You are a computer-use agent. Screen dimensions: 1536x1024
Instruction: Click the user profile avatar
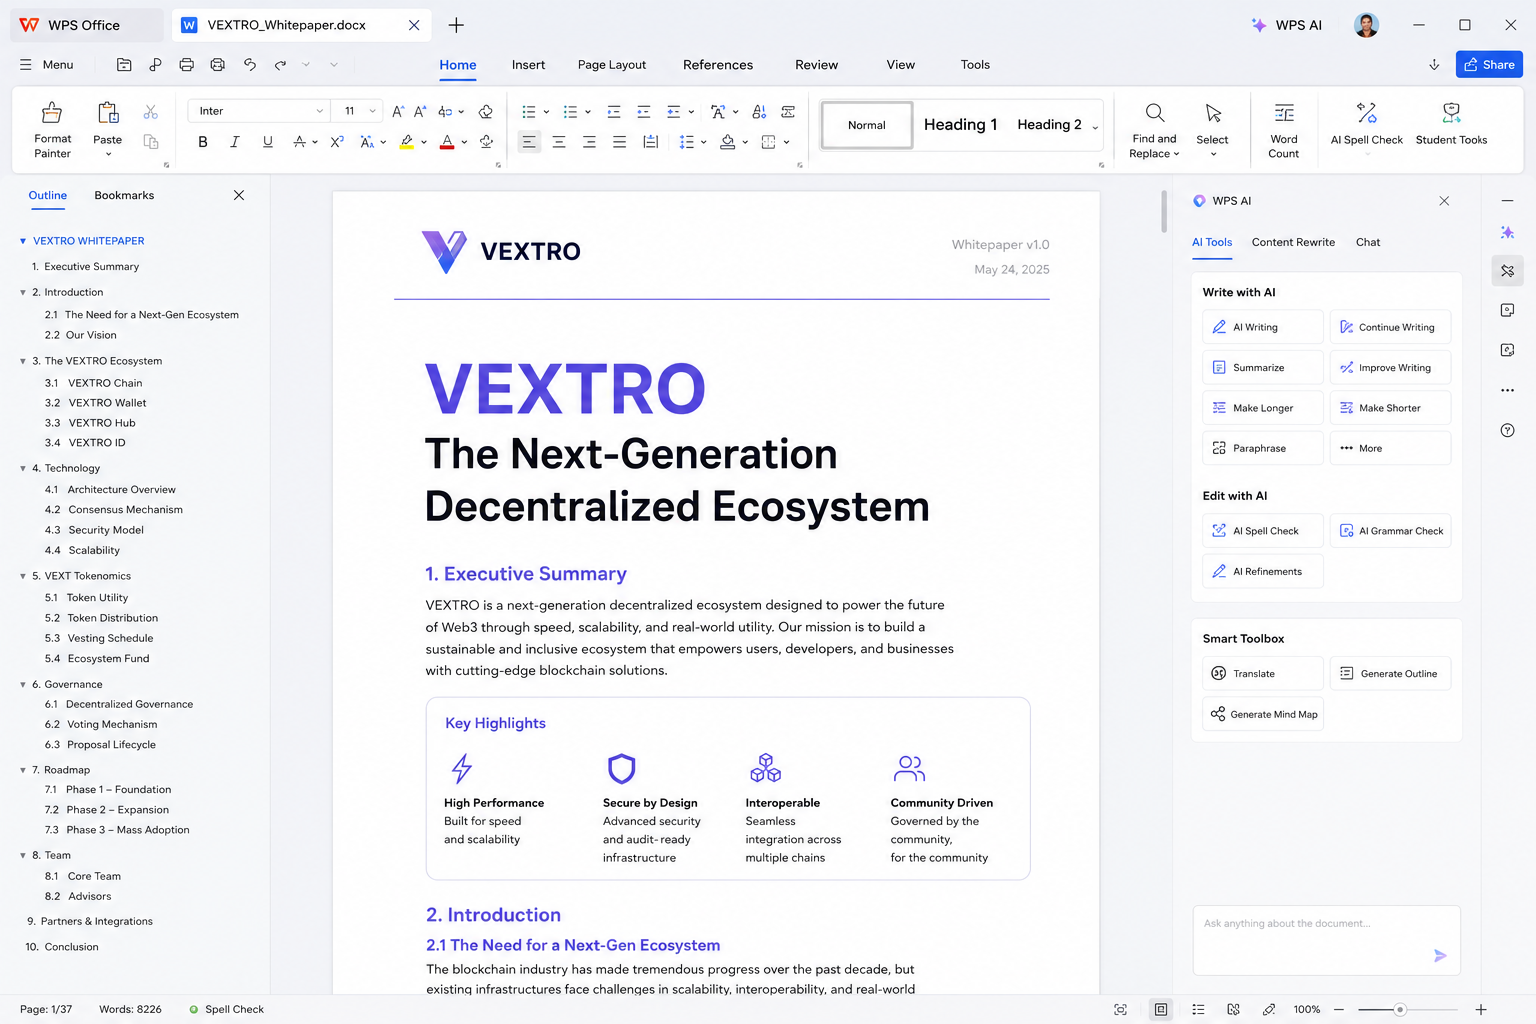pos(1367,25)
